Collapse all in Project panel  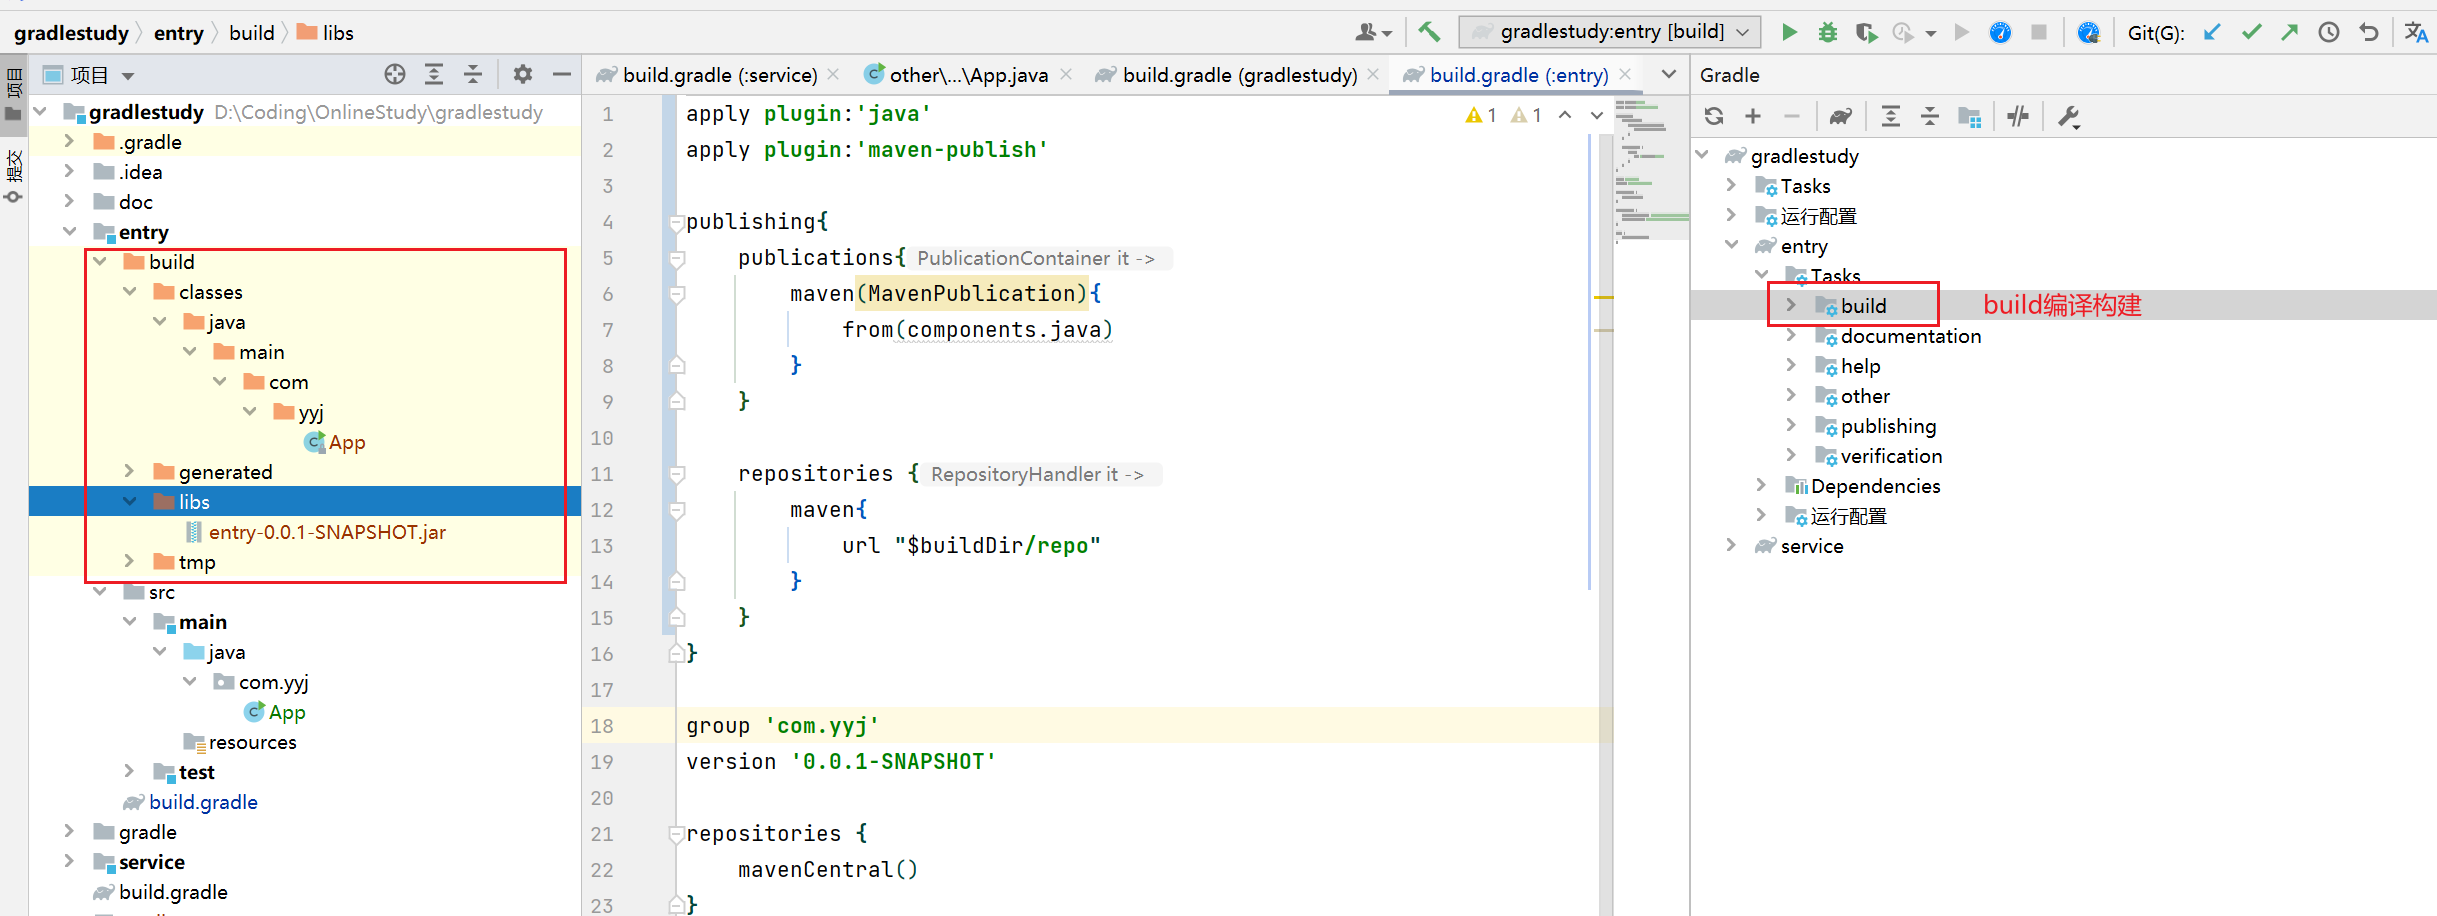pyautogui.click(x=473, y=74)
